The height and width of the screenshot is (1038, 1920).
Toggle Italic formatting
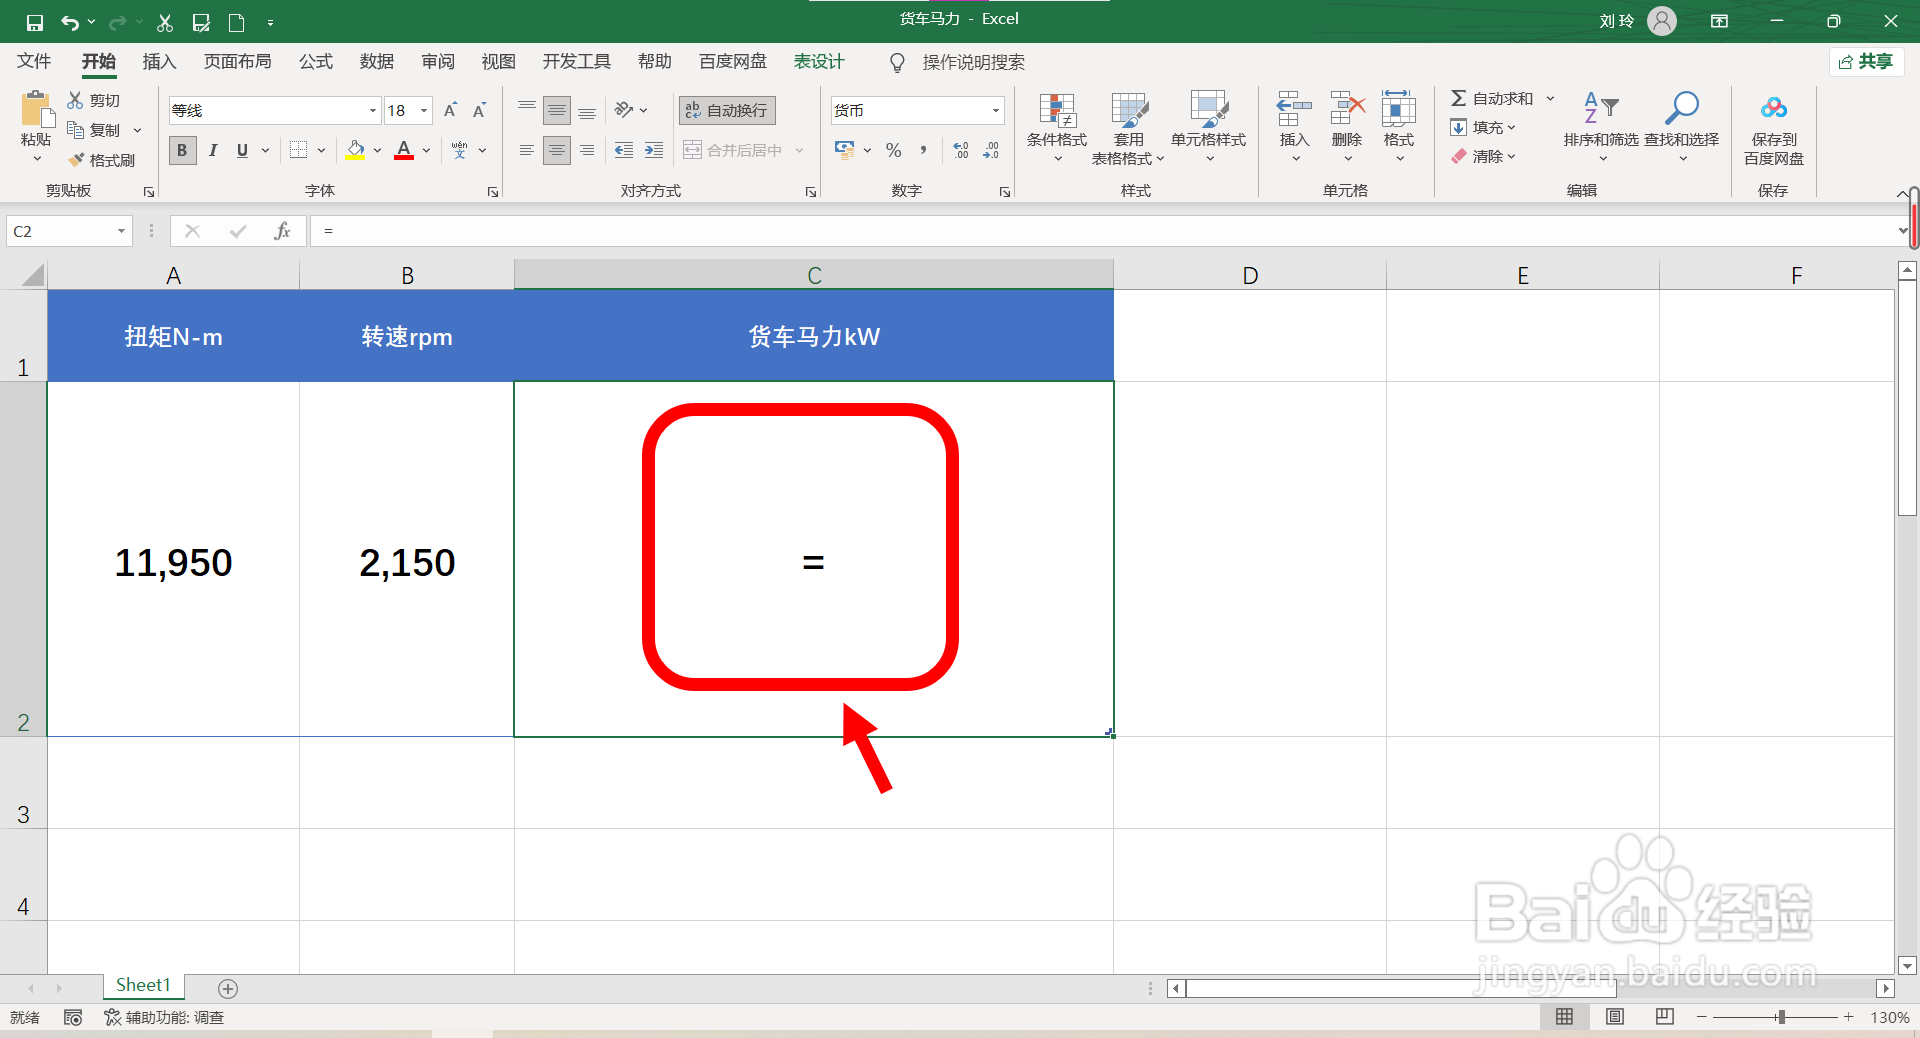(x=213, y=150)
